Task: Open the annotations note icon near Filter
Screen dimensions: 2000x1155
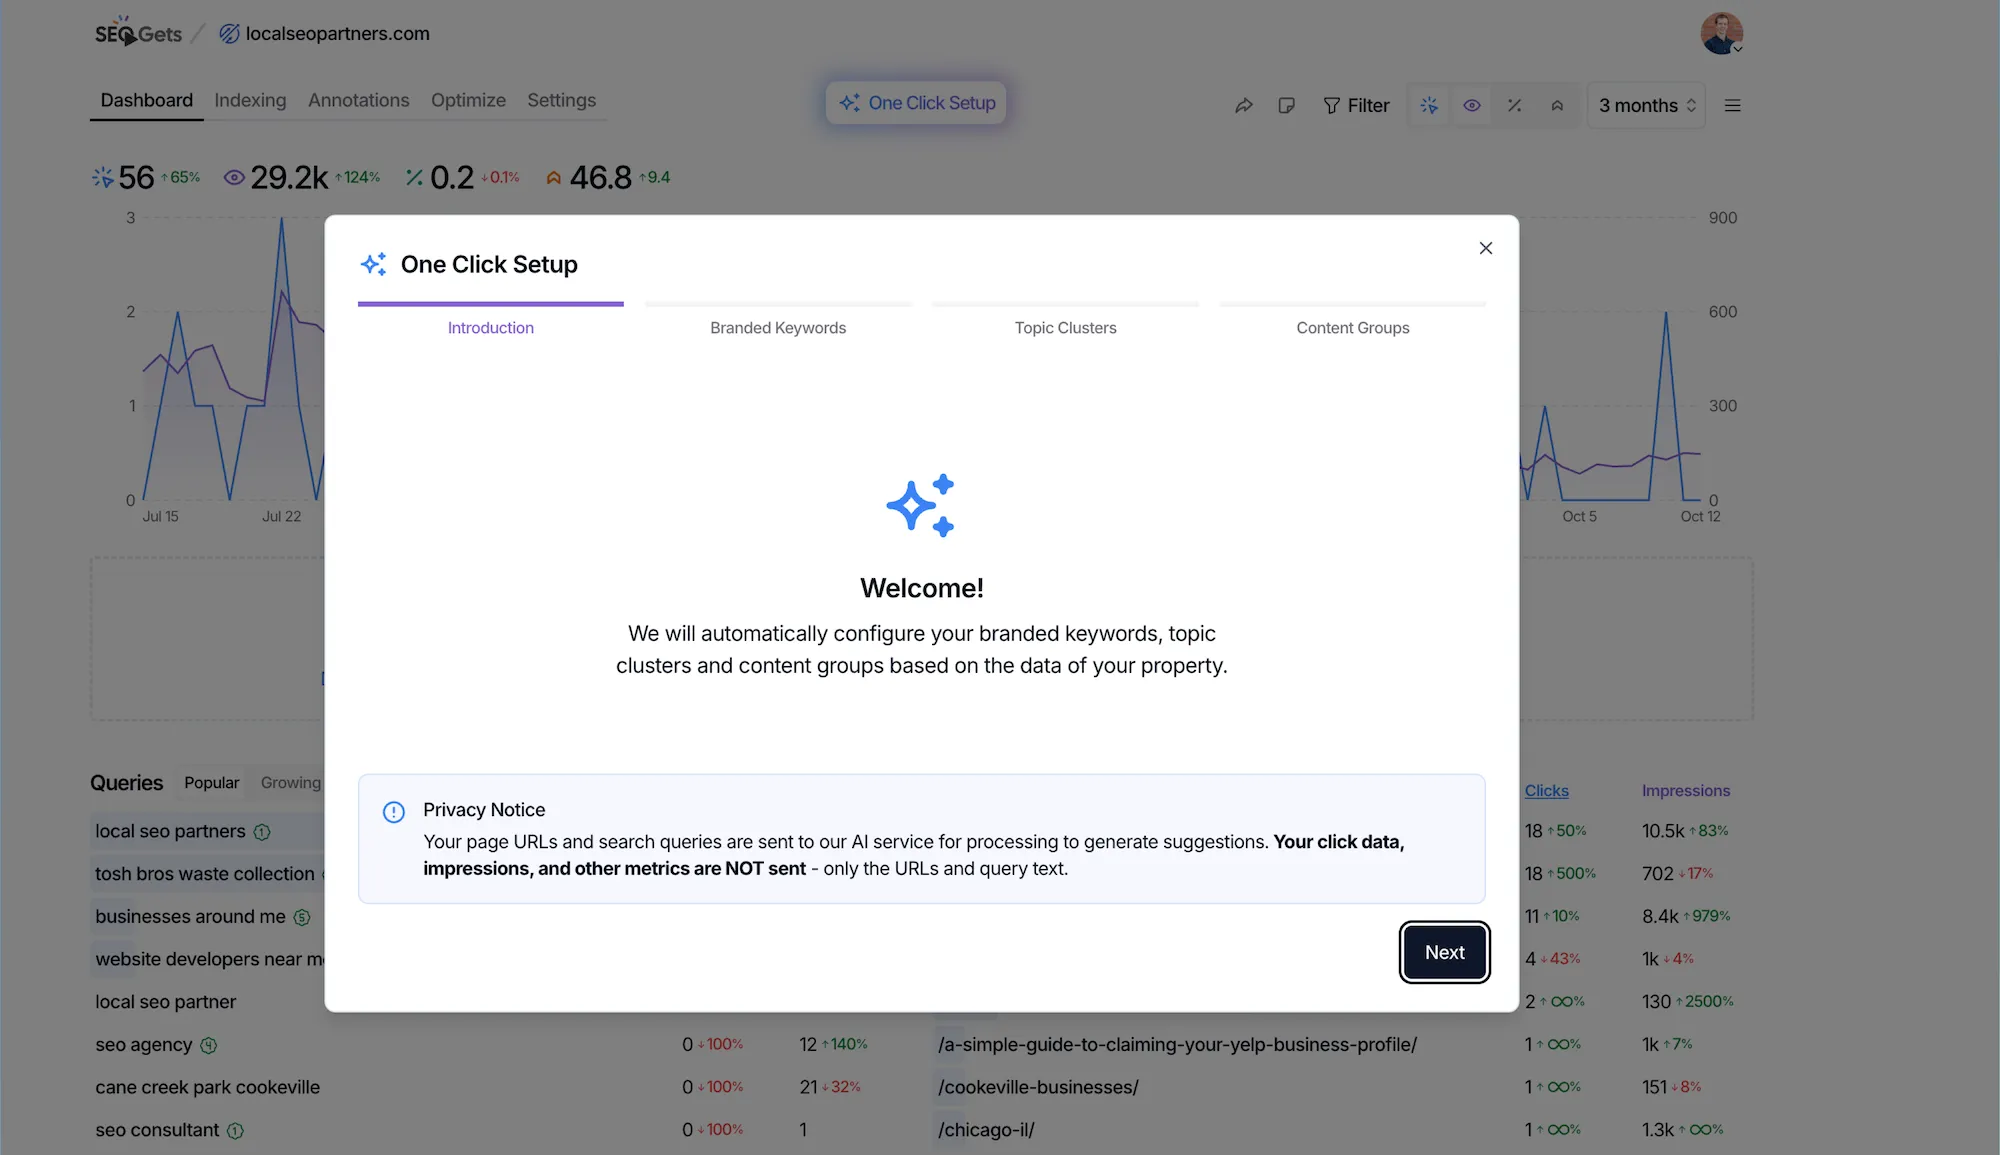Action: (1287, 105)
